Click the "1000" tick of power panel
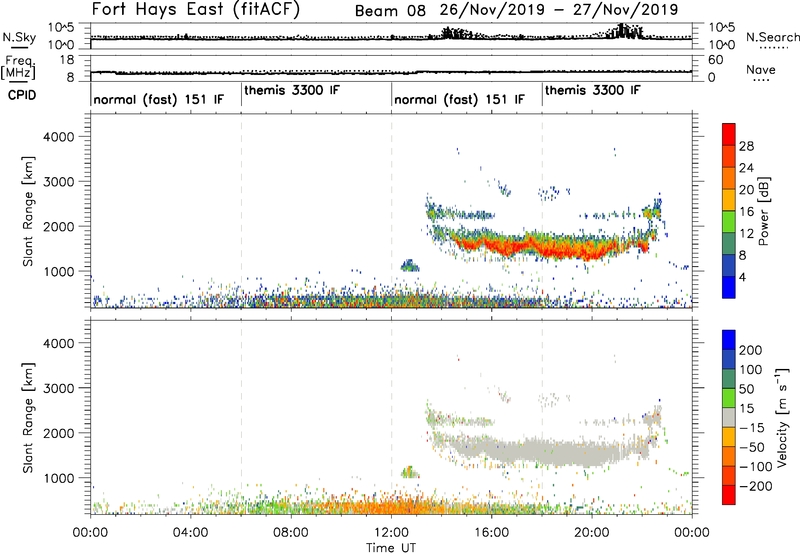Screen dimensions: 800x554 [58, 271]
